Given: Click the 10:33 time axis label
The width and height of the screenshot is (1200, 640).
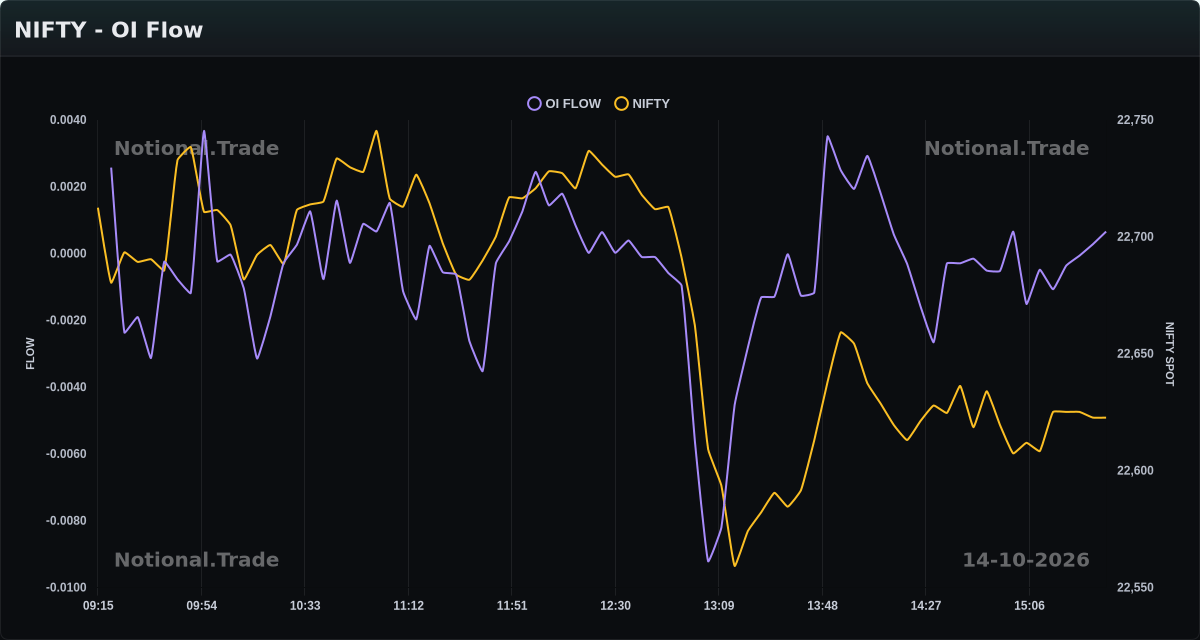Looking at the screenshot, I should (x=305, y=606).
